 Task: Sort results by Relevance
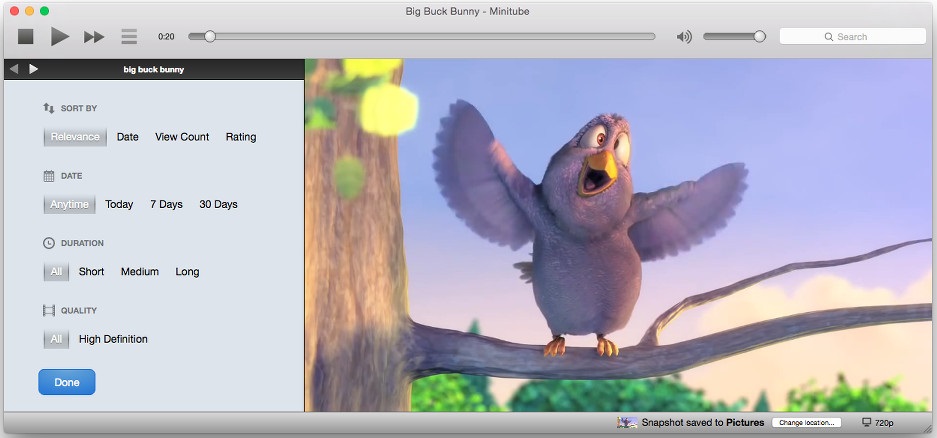coord(75,137)
